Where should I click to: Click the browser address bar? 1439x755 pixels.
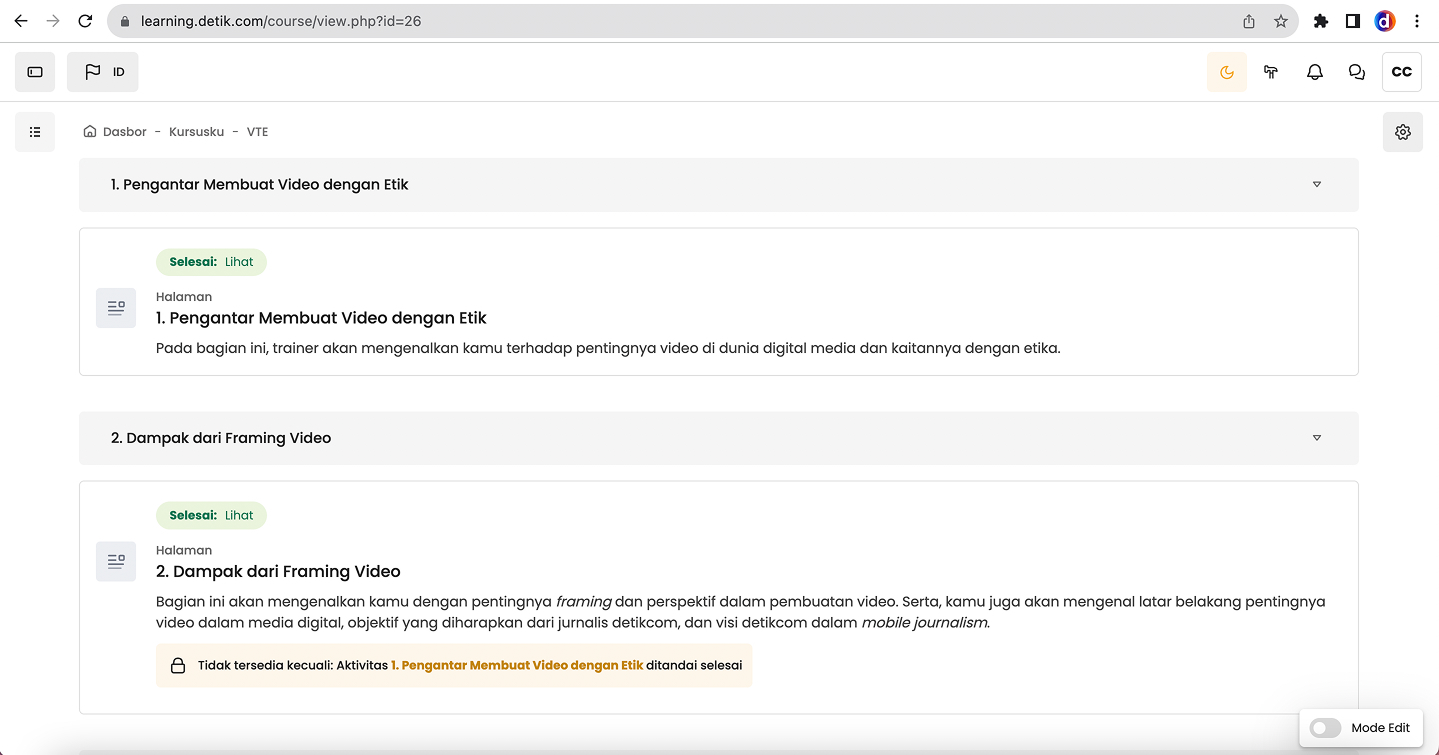coord(680,21)
